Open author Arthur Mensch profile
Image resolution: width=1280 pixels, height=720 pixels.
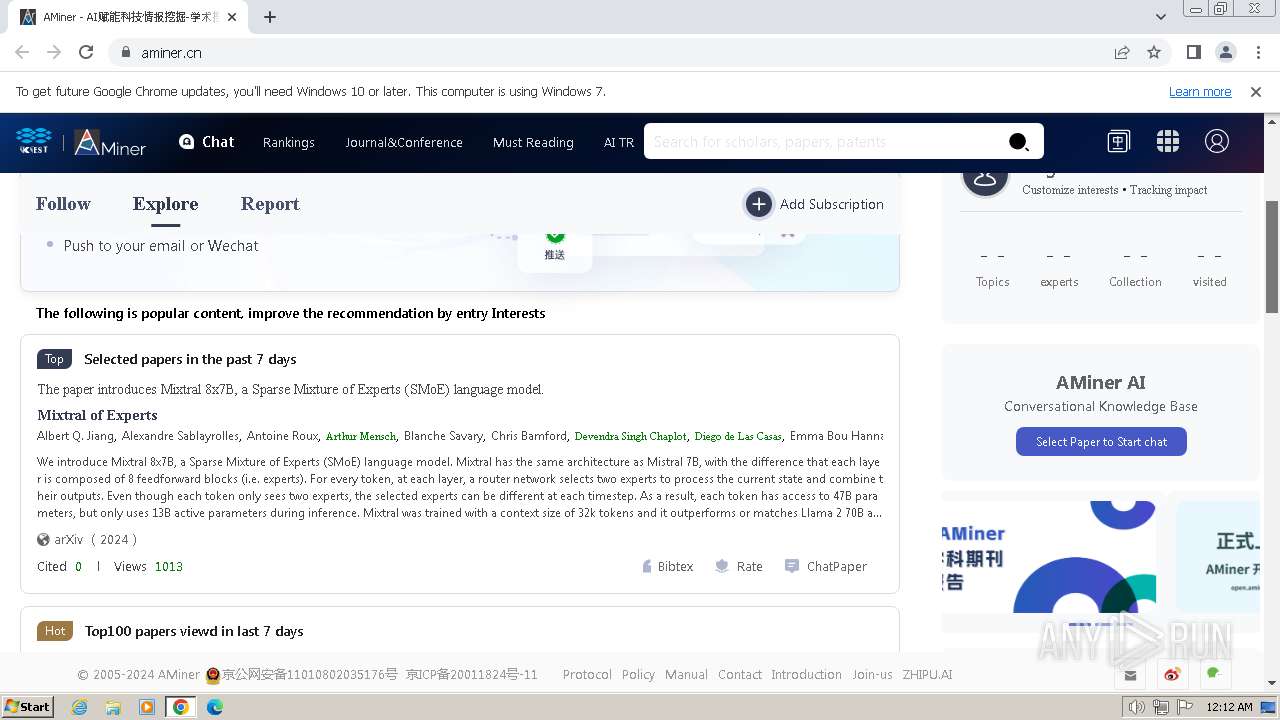(360, 436)
